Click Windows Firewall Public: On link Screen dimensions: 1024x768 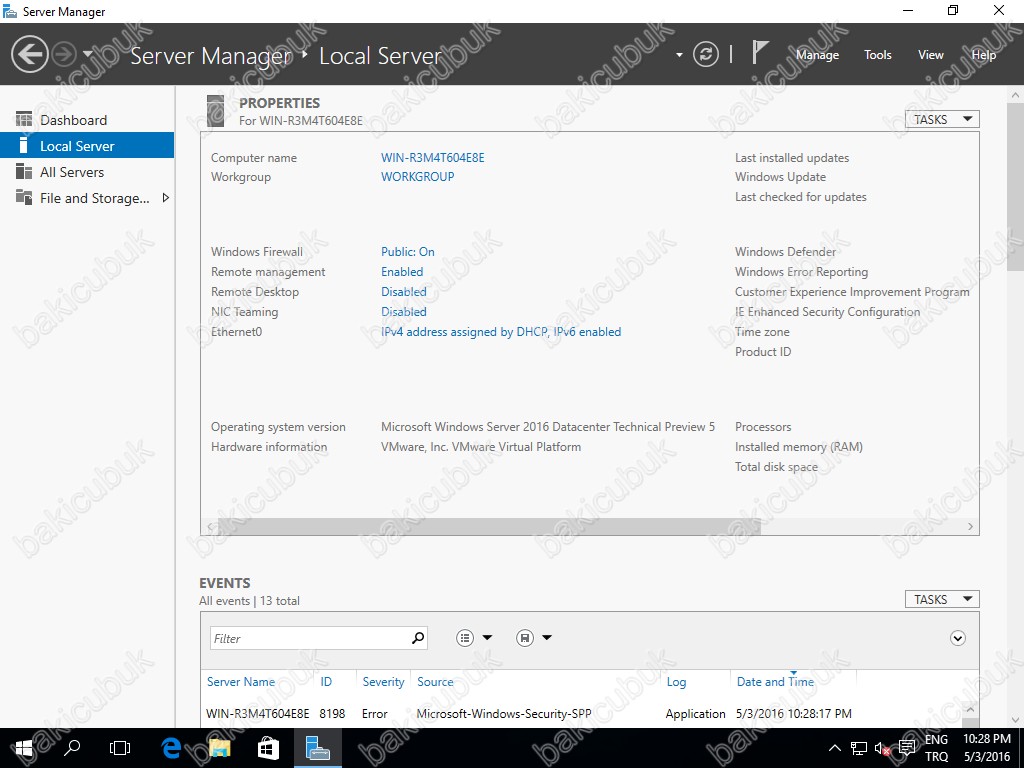tap(408, 252)
